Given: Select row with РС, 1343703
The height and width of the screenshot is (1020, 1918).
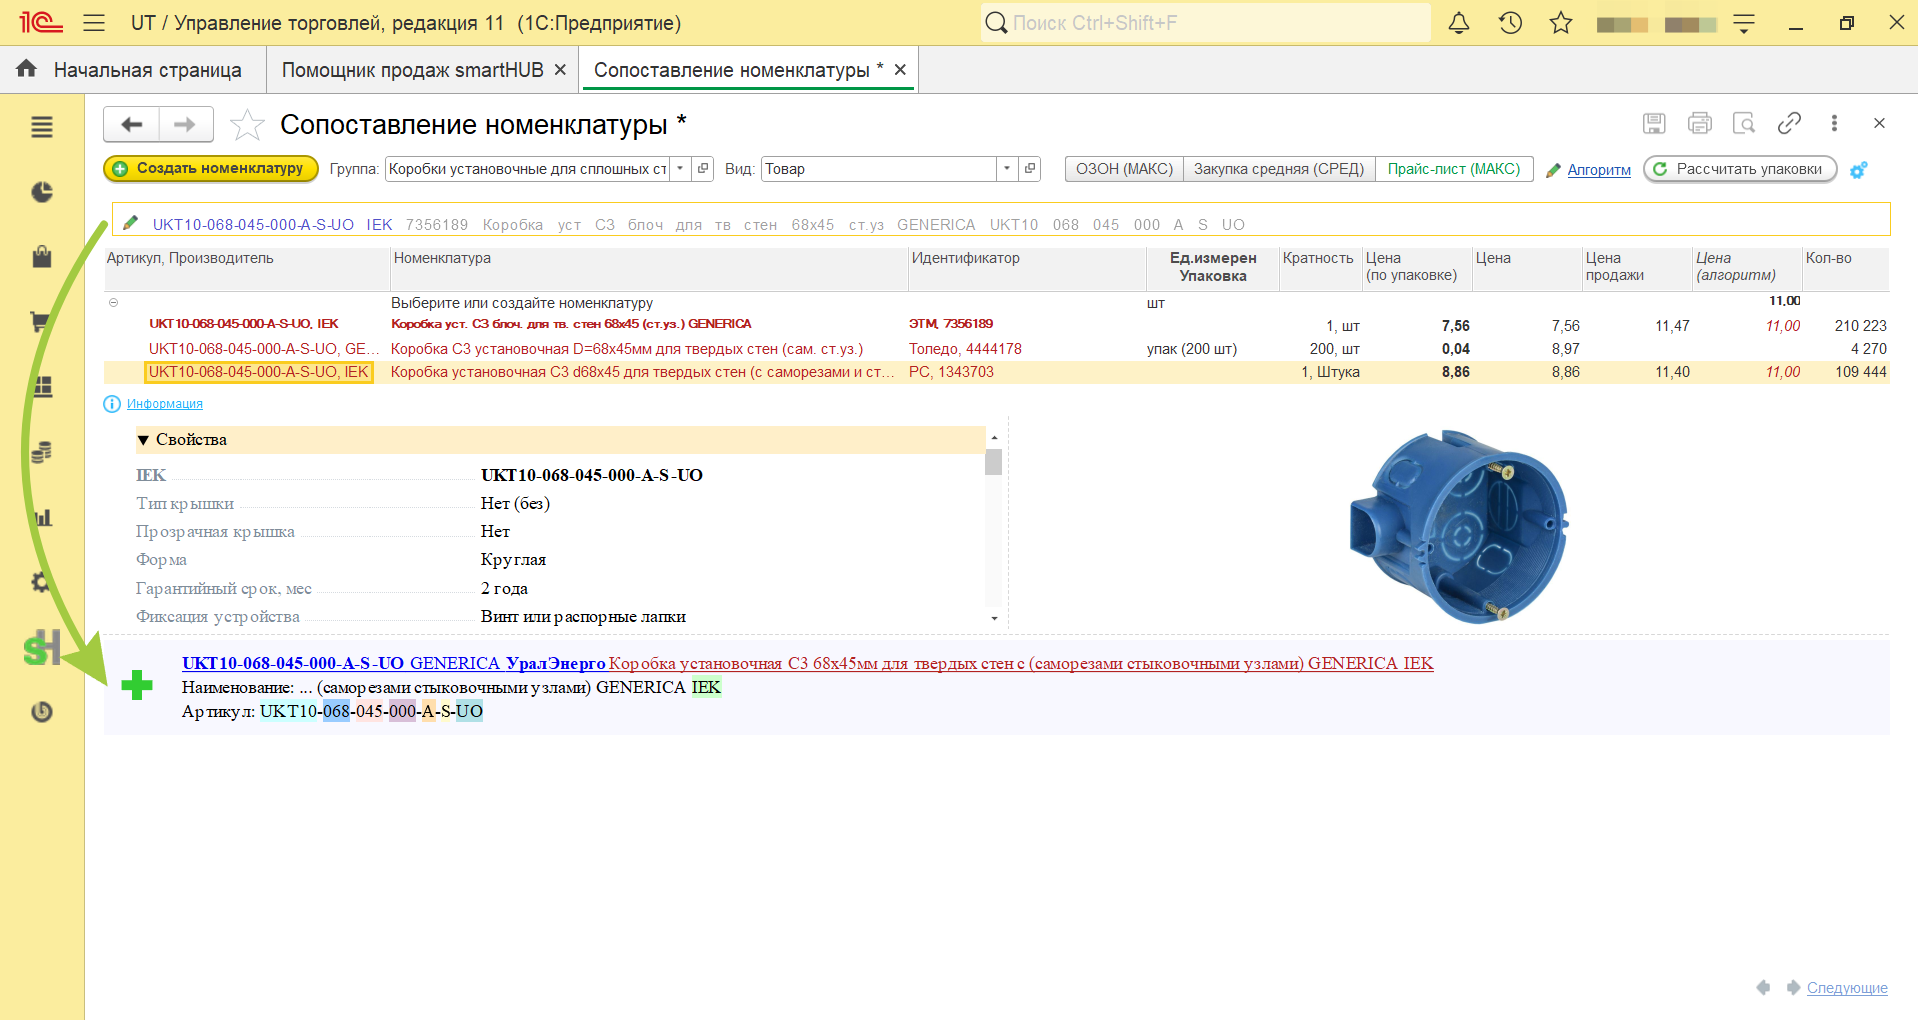Looking at the screenshot, I should [996, 372].
